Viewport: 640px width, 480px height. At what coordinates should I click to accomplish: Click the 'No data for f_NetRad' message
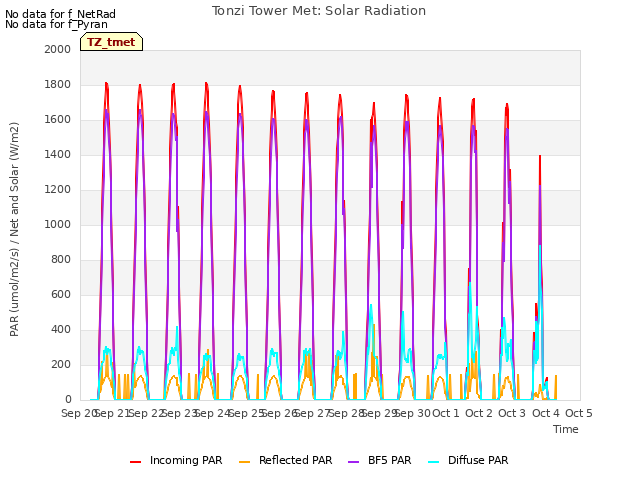(60, 14)
